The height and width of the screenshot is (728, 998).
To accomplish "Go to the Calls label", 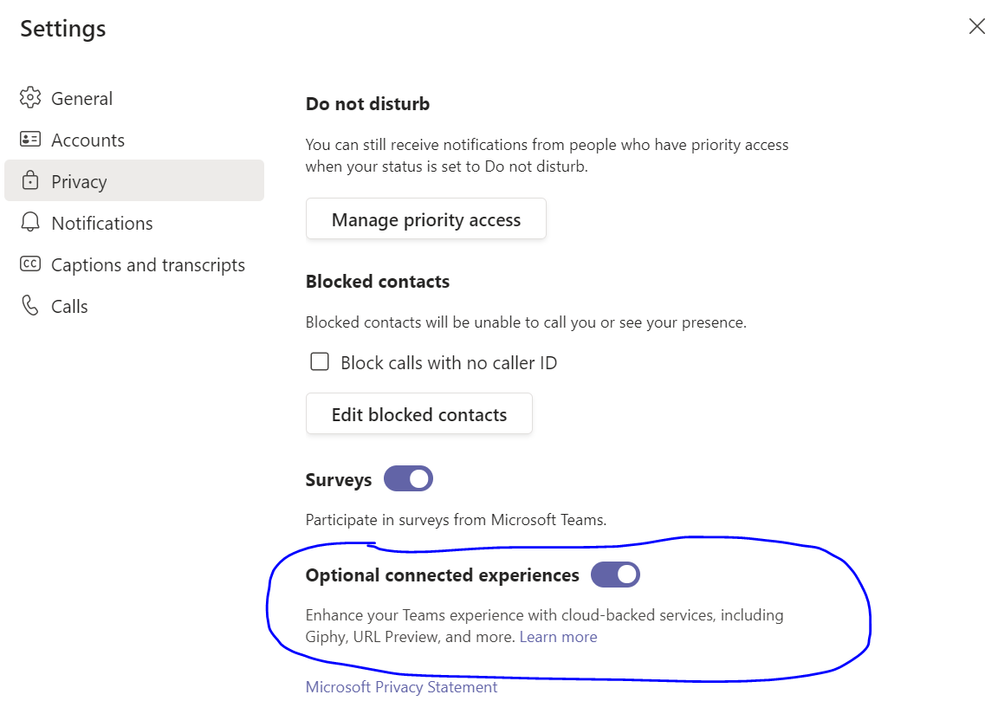I will (70, 306).
